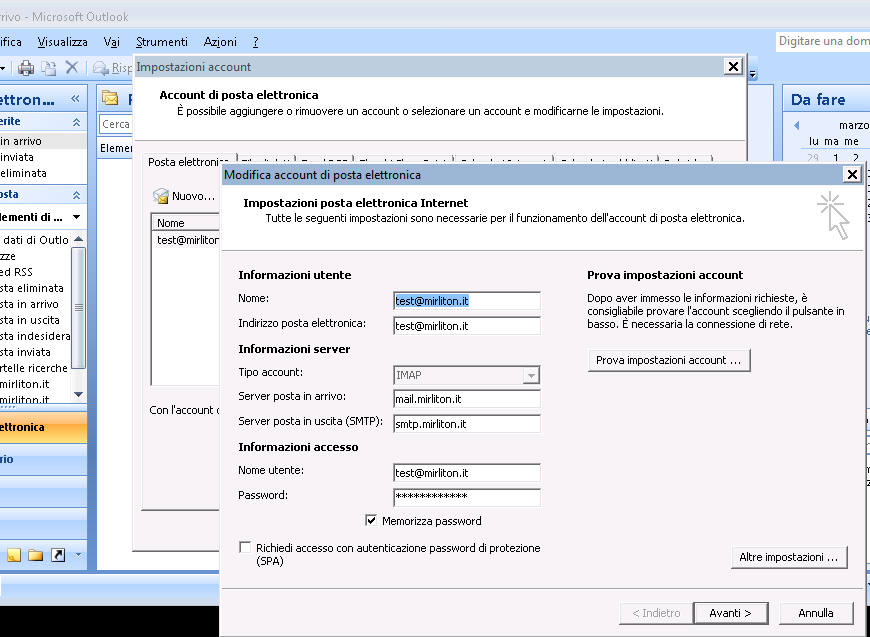The width and height of the screenshot is (870, 637).
Task: Select Posta inviata in favorites
Action: pos(43,157)
